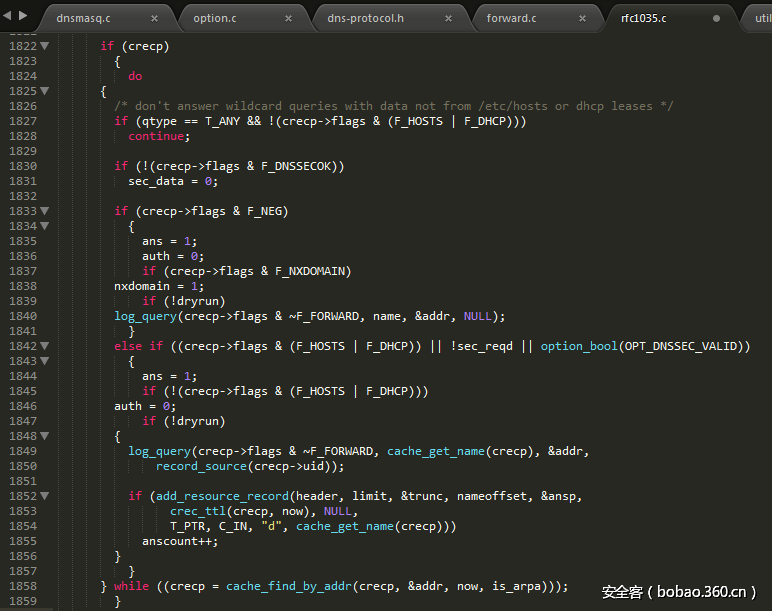Collapse the code block at line 1822
Screen dimensions: 772x611
44,46
